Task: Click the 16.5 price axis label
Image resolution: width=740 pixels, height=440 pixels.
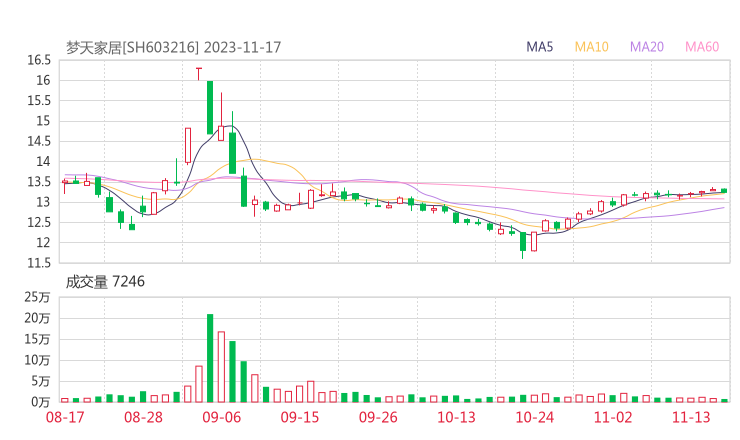Action: 39,60
